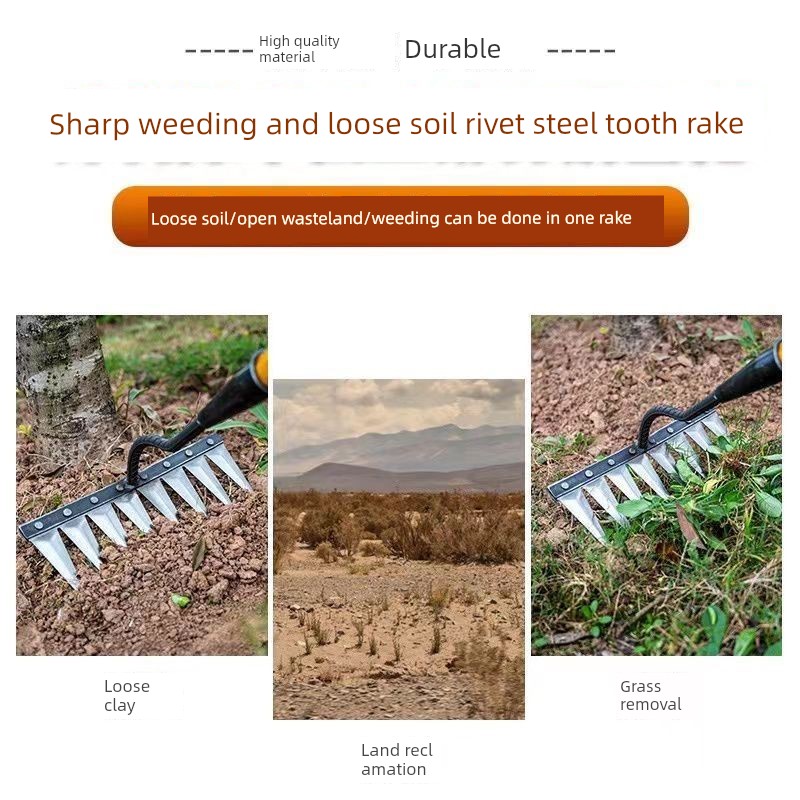Select the 'Durable' heading text

[452, 49]
